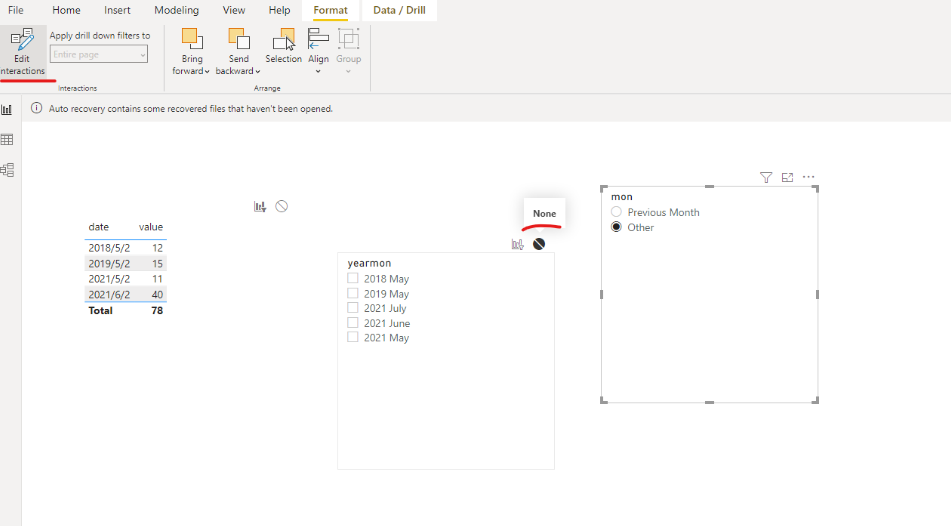Check the 2021 May box
Viewport: 951px width, 526px height.
pyautogui.click(x=352, y=337)
